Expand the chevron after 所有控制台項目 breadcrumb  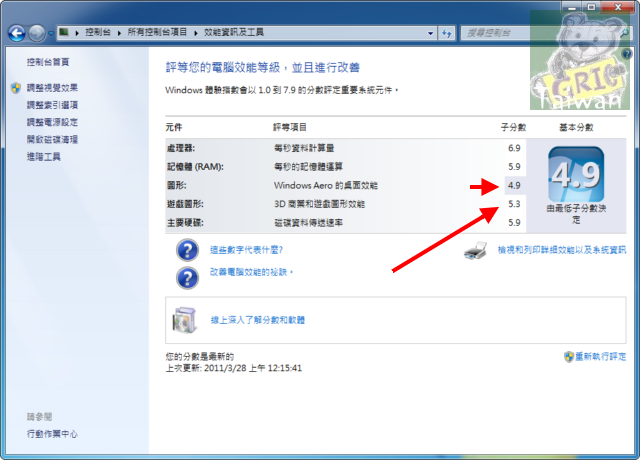click(x=196, y=33)
